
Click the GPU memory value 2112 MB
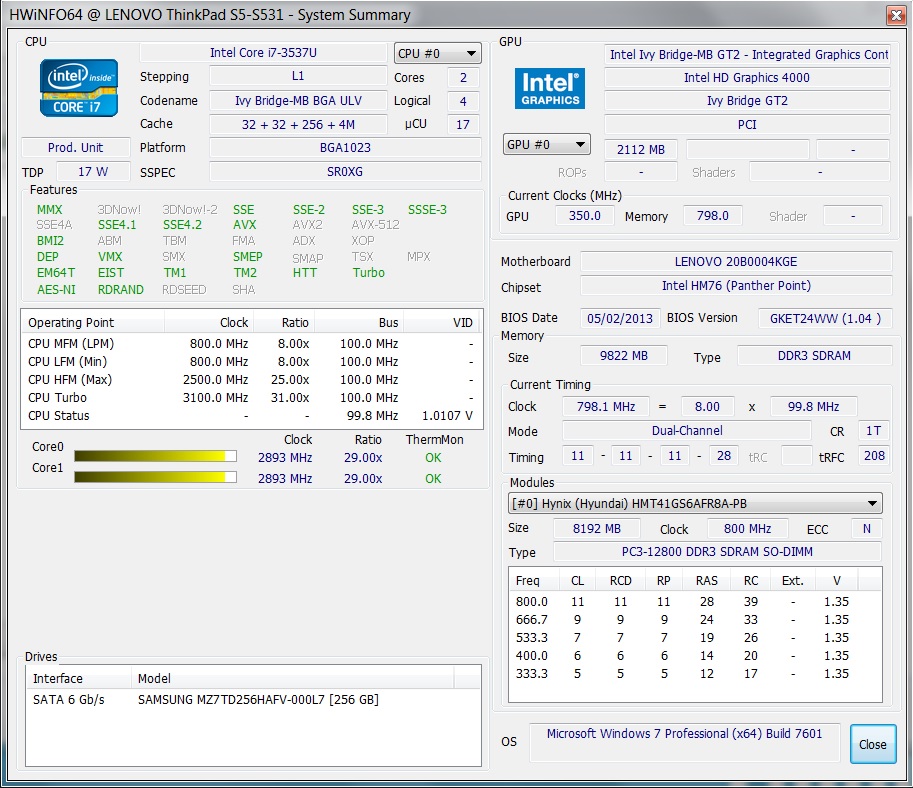point(641,150)
